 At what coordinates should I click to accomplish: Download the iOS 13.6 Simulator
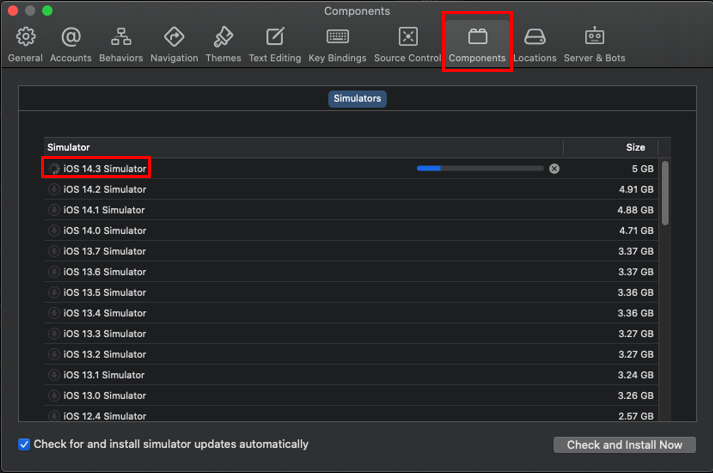click(54, 272)
